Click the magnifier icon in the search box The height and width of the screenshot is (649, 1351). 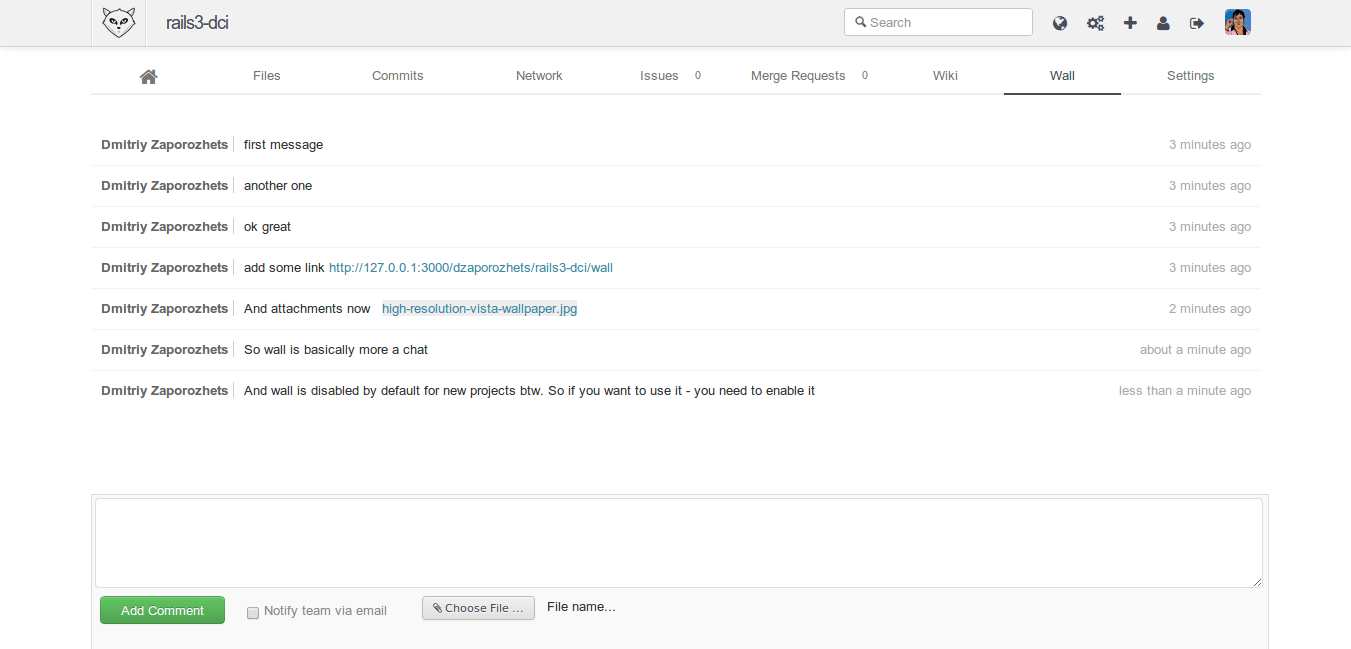point(862,21)
